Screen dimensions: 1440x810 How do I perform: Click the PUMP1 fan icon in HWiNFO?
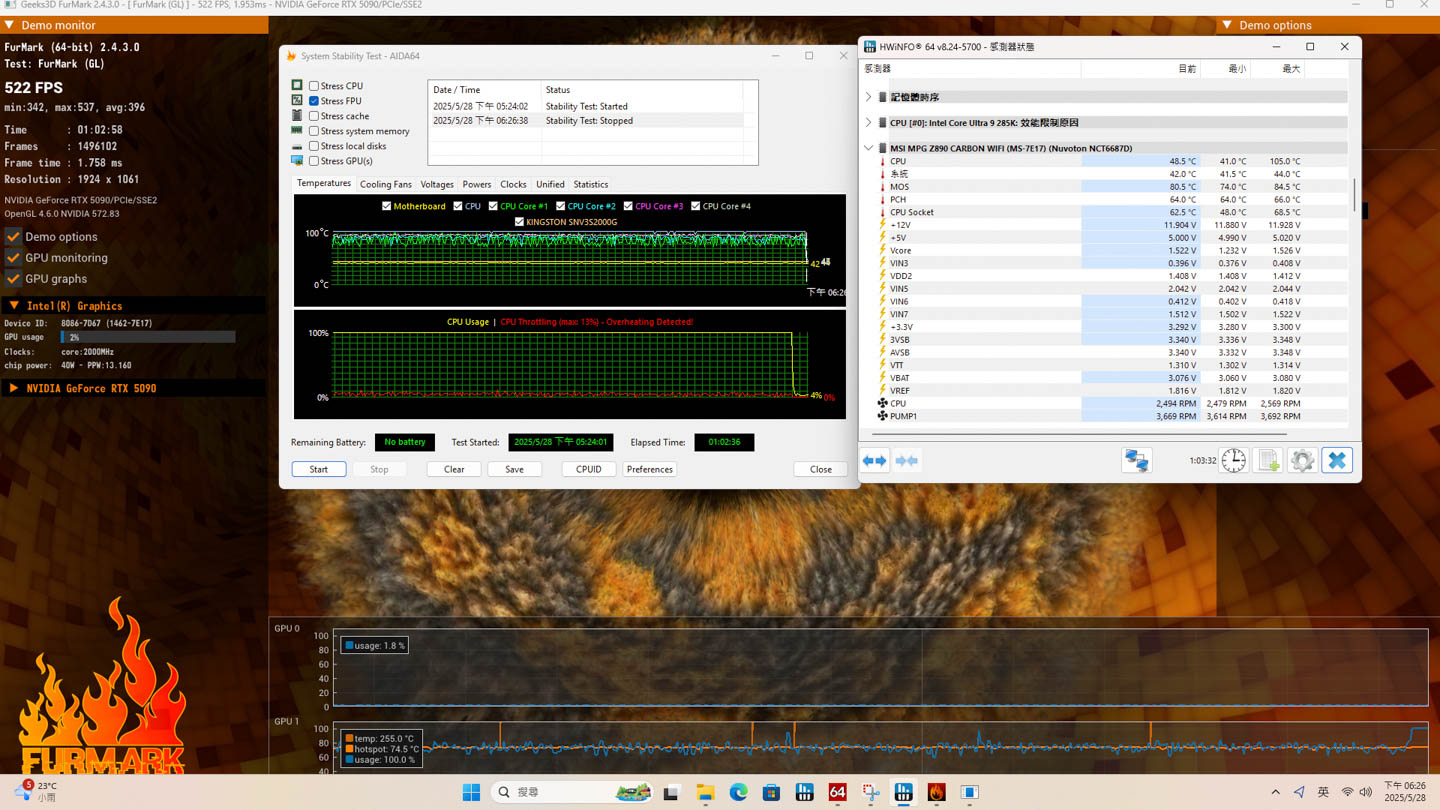point(882,416)
